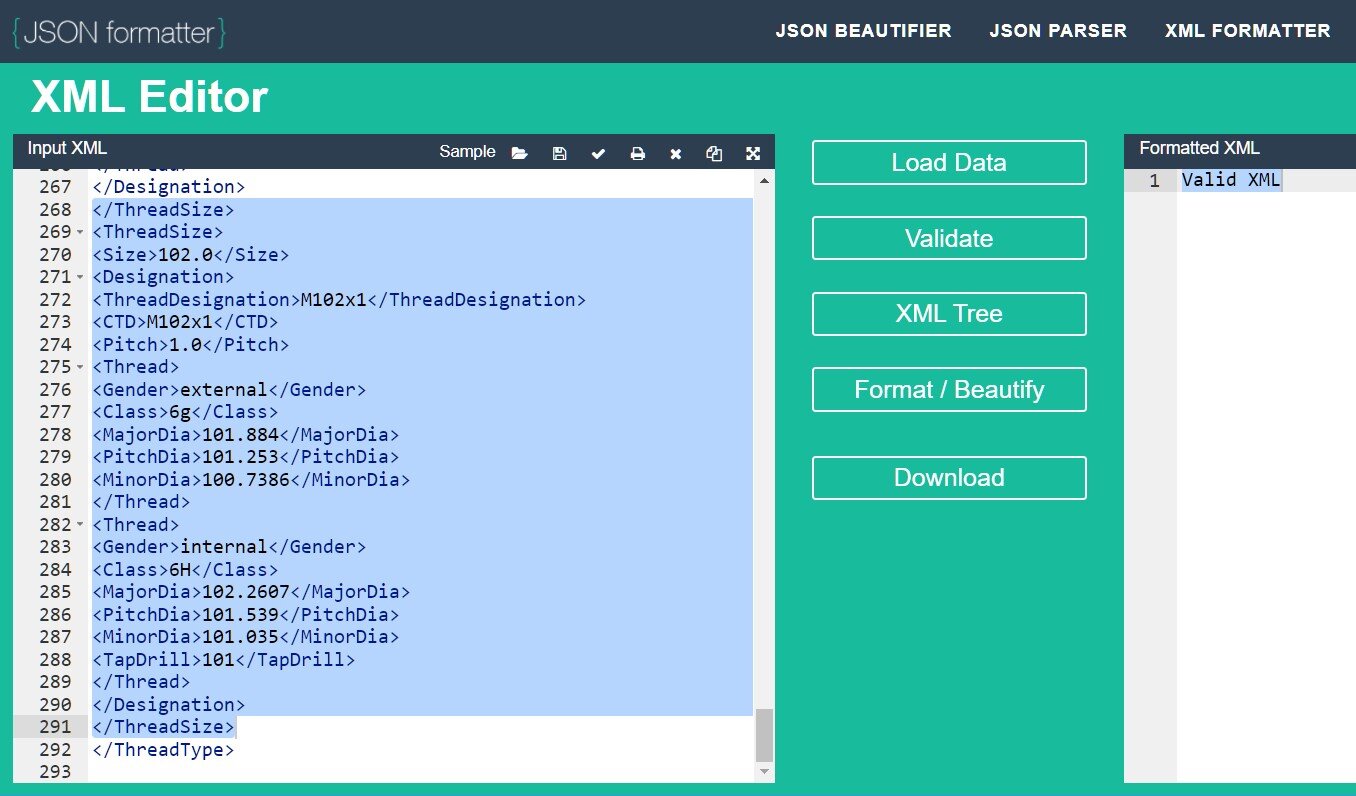The image size is (1356, 796).
Task: Click the Class 6H line
Action: point(185,570)
